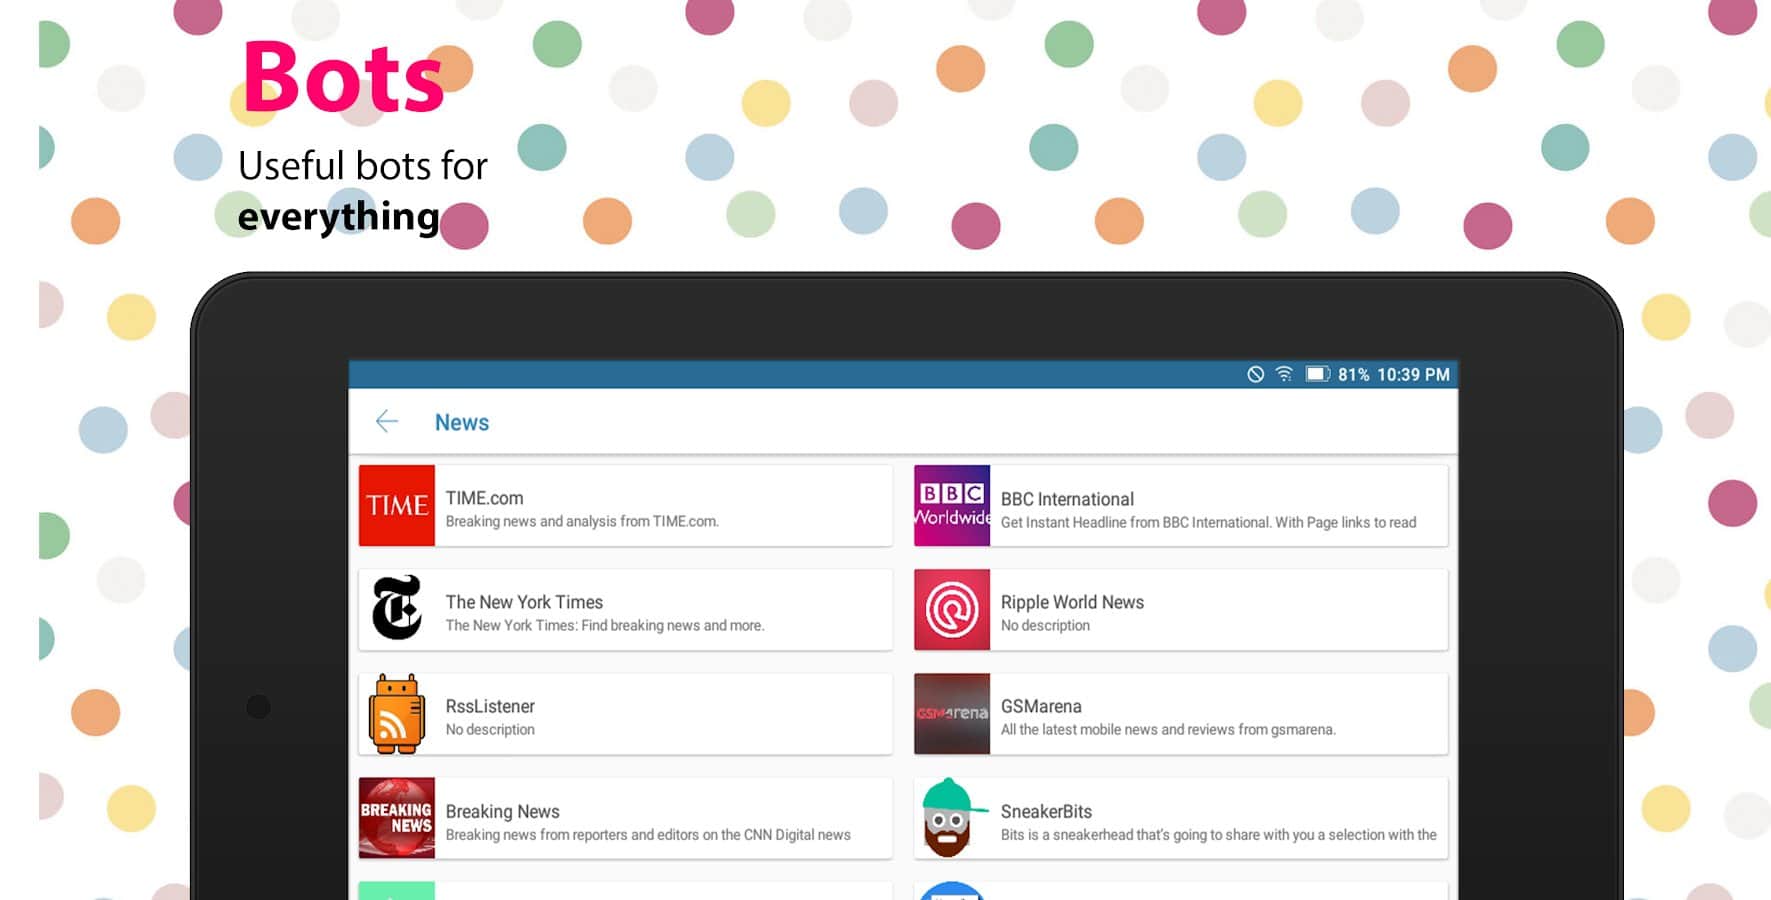Screen dimensions: 1771x900
Task: Select the Breaking News red icon
Action: click(397, 818)
